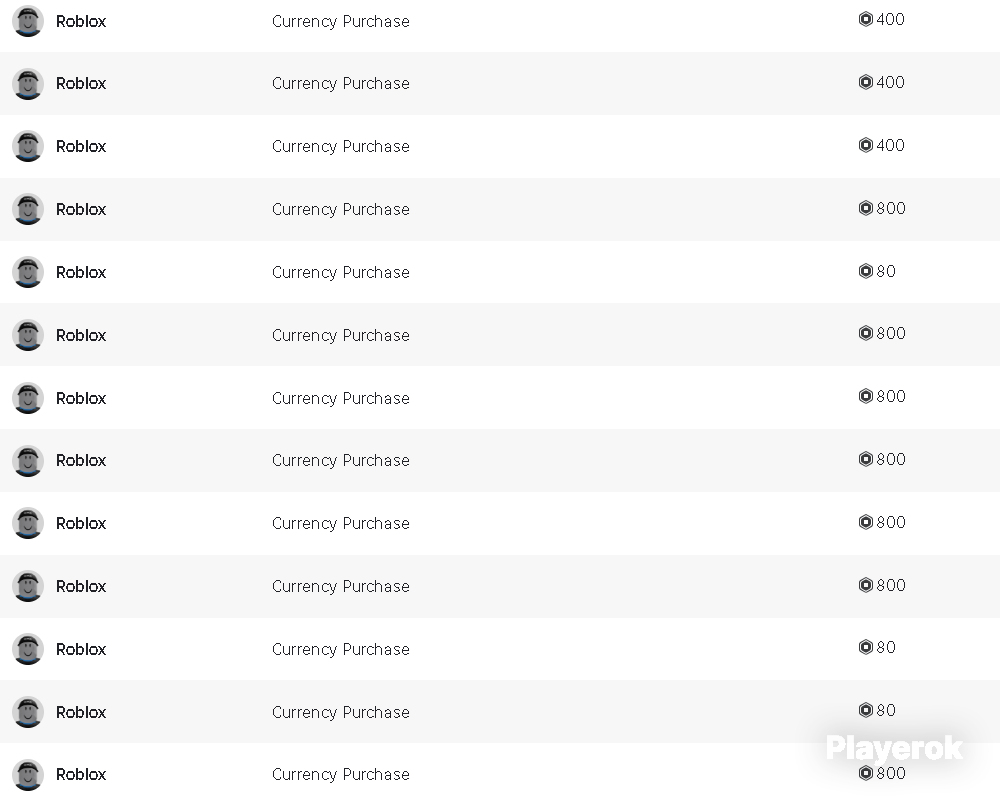Click the Robux icon in the last 400 row

[865, 145]
